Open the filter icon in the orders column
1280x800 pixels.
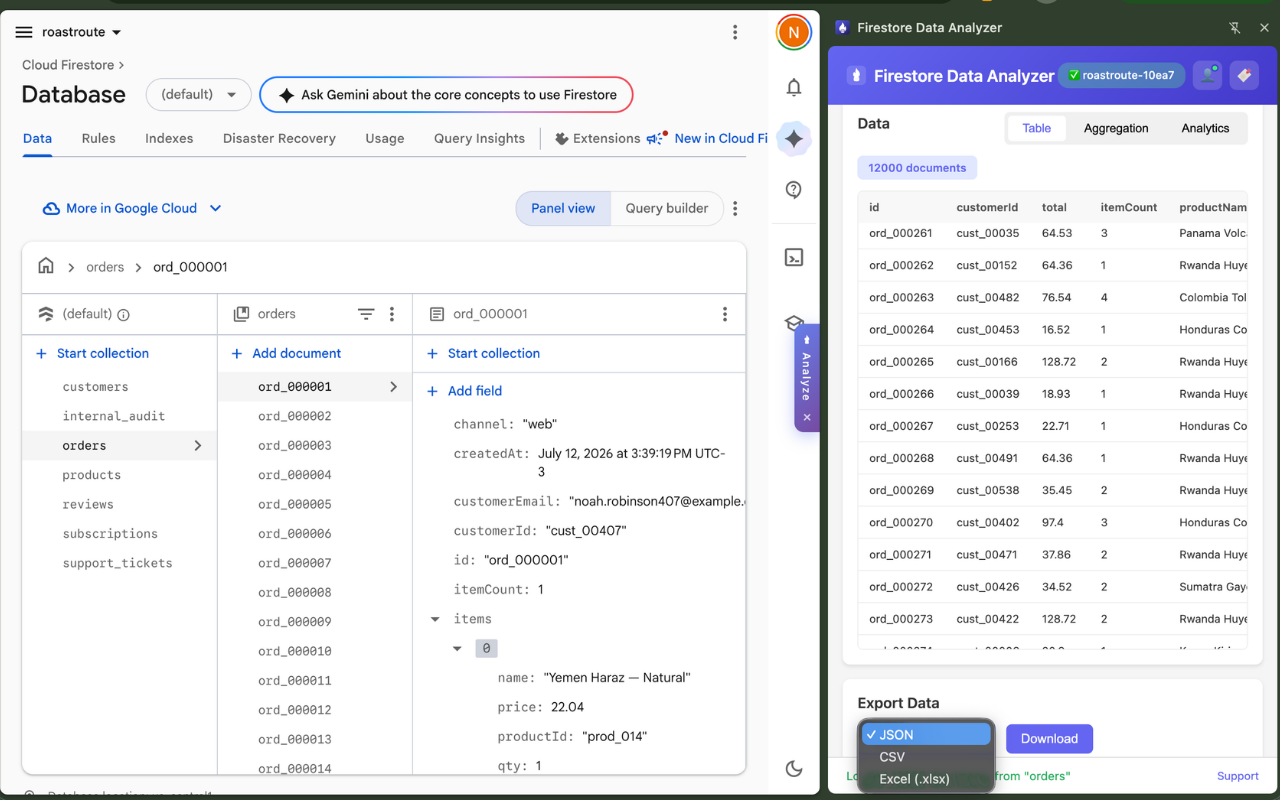[x=366, y=314]
